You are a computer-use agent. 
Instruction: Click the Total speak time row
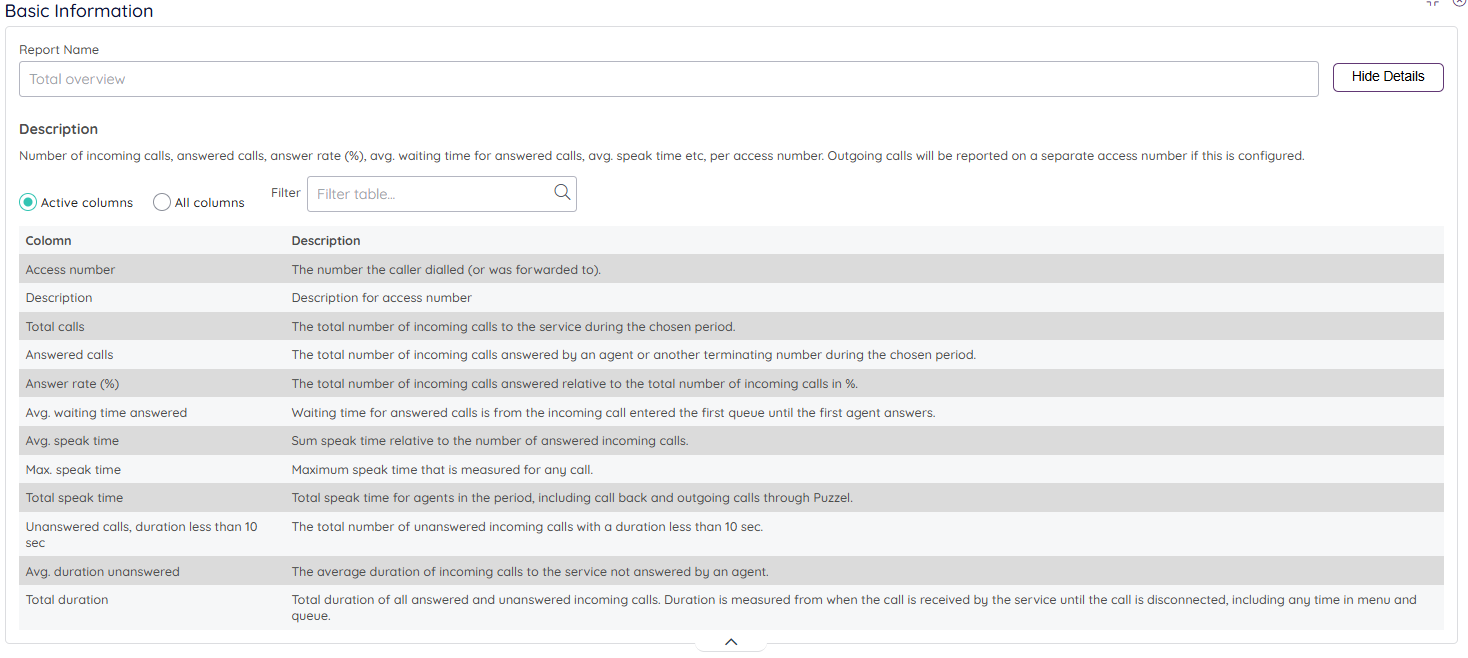tap(74, 497)
